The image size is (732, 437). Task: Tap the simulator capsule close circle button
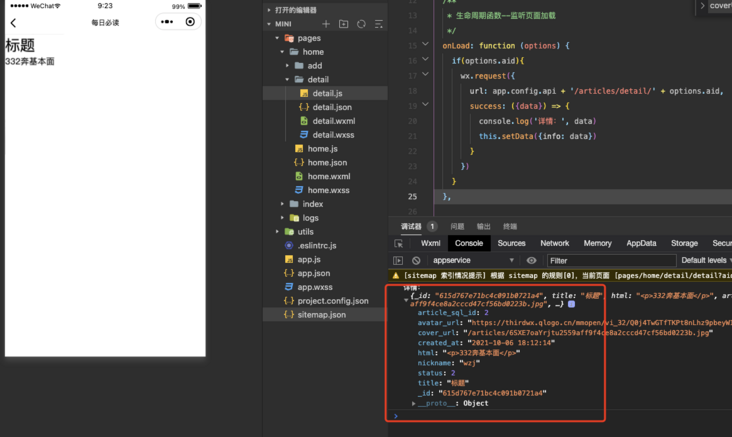pos(190,22)
